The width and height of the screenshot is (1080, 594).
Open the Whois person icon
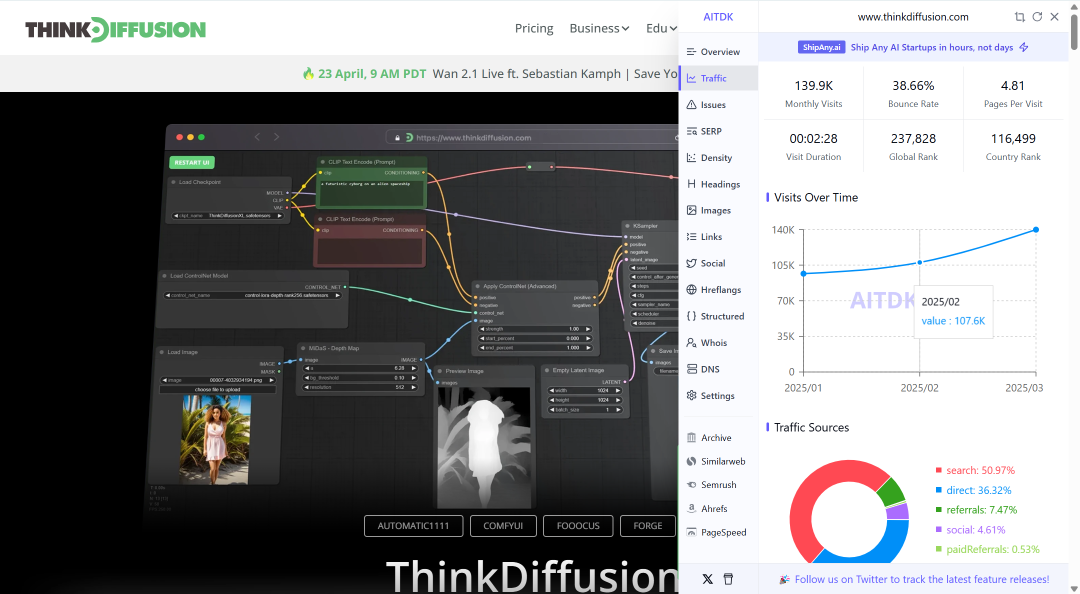click(x=691, y=342)
